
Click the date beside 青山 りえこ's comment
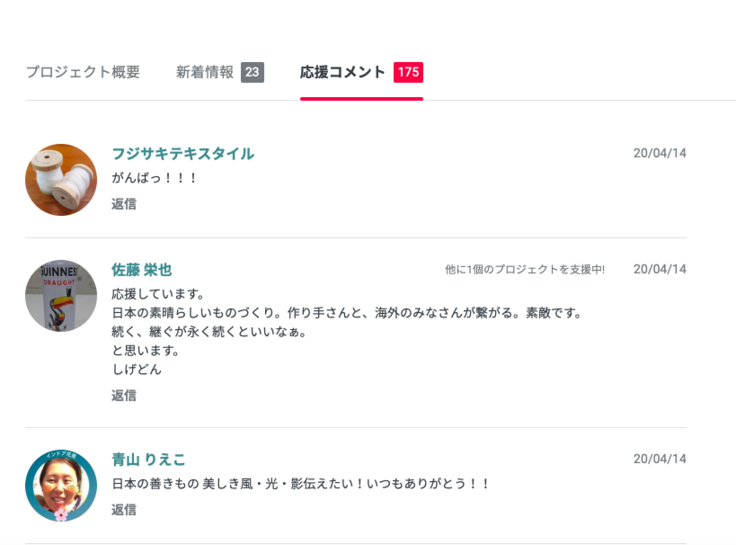pyautogui.click(x=660, y=460)
